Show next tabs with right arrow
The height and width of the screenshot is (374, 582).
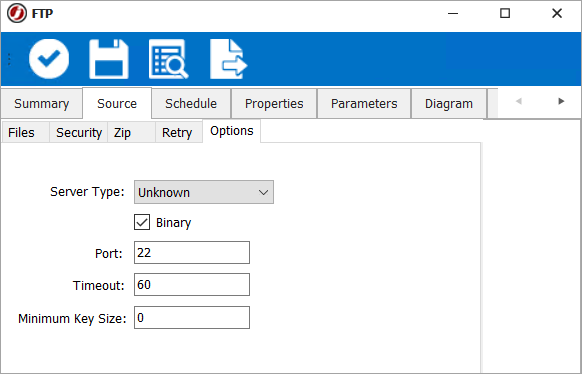561,101
